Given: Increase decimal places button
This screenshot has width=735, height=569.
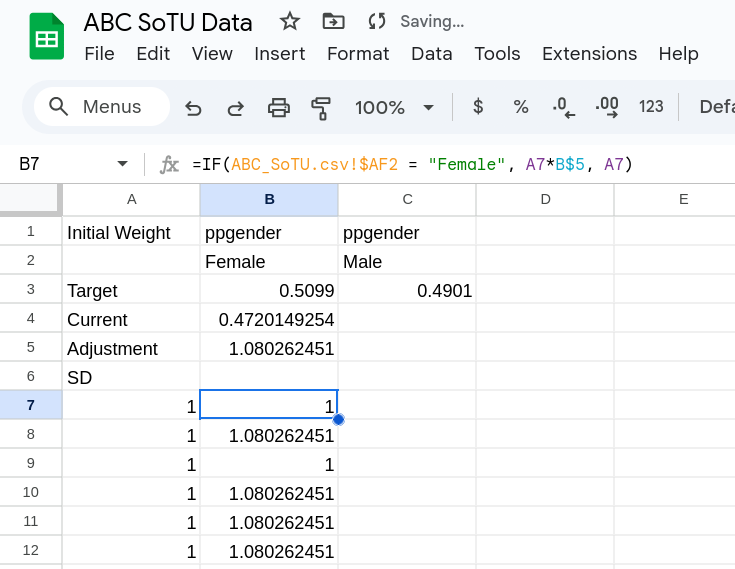Looking at the screenshot, I should pos(607,107).
